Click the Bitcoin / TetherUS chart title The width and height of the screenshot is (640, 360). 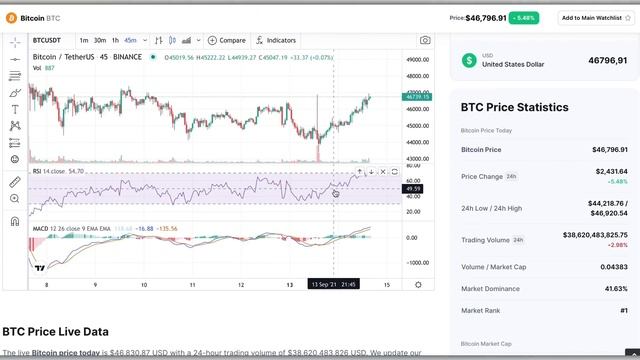[x=87, y=57]
